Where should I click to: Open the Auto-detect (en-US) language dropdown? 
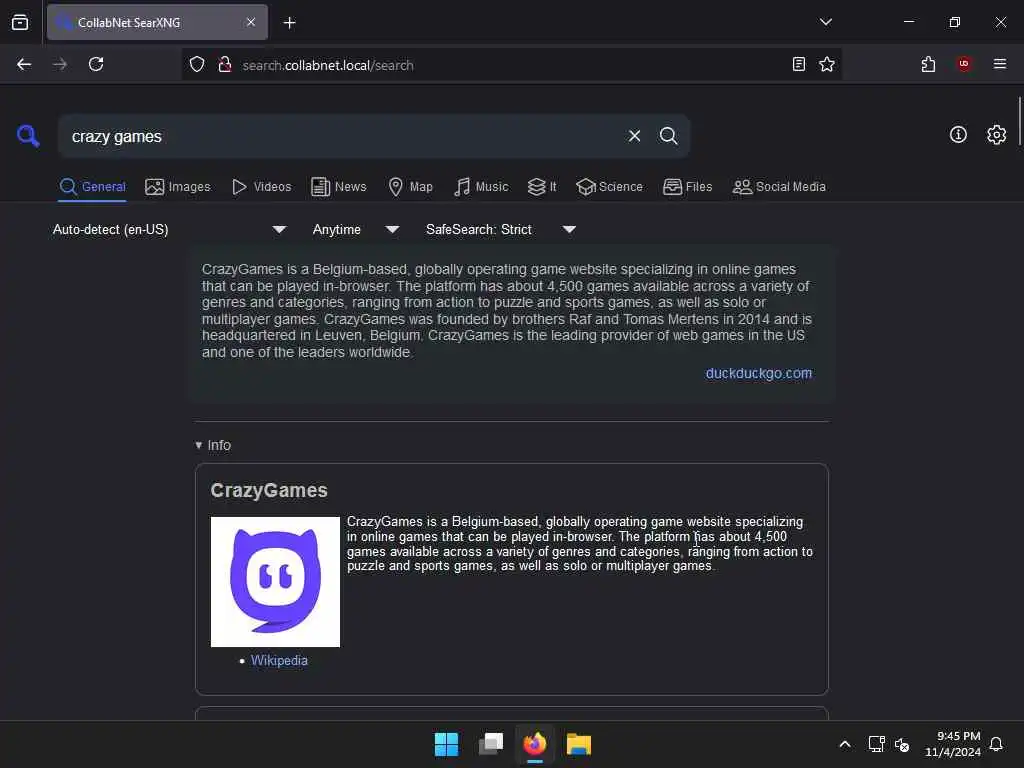169,229
